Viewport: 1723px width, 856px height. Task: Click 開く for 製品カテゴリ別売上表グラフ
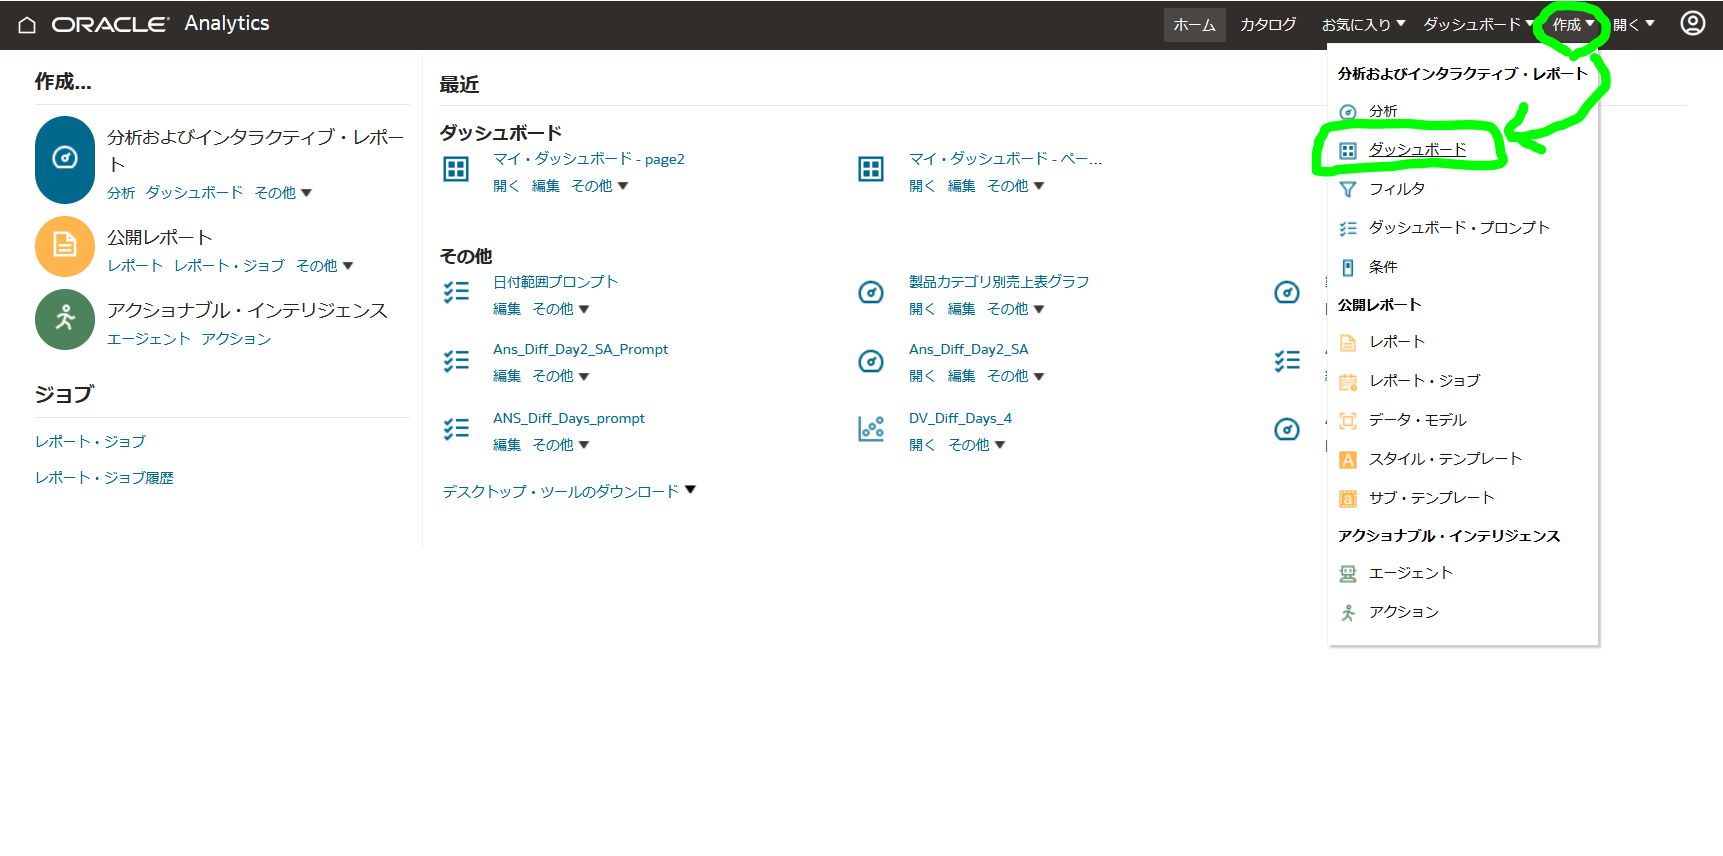tap(922, 309)
